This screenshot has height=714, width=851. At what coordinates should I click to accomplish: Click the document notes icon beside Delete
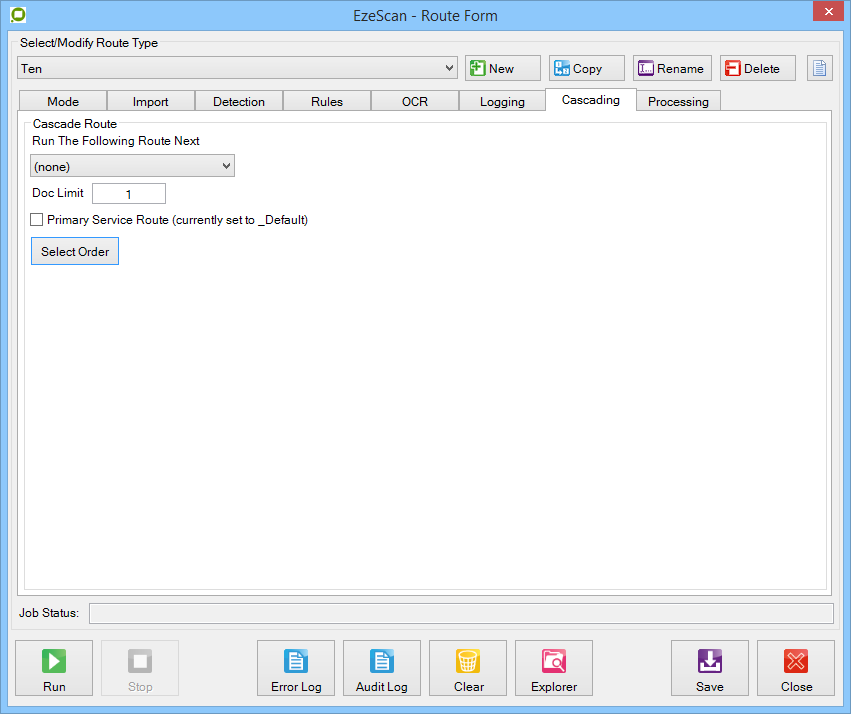[x=820, y=68]
